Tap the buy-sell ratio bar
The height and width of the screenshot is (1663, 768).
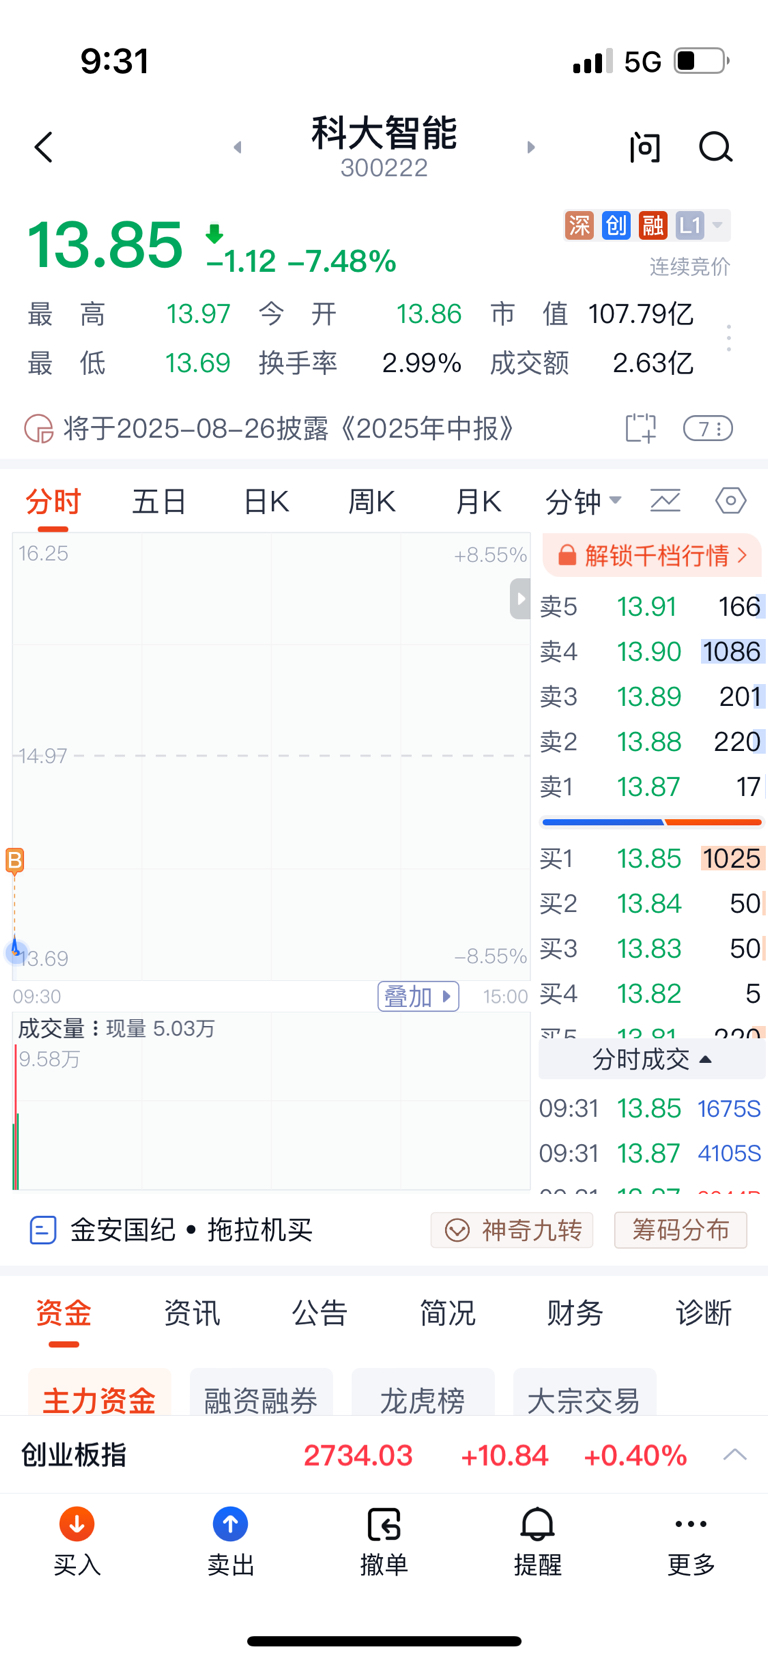(652, 822)
